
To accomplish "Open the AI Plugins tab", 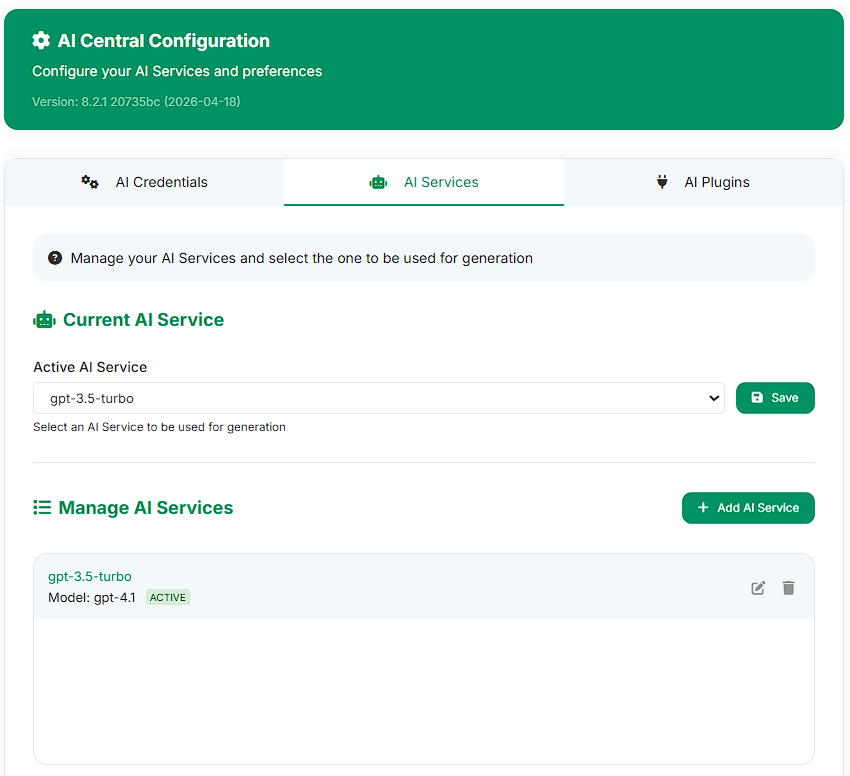I will tap(703, 182).
